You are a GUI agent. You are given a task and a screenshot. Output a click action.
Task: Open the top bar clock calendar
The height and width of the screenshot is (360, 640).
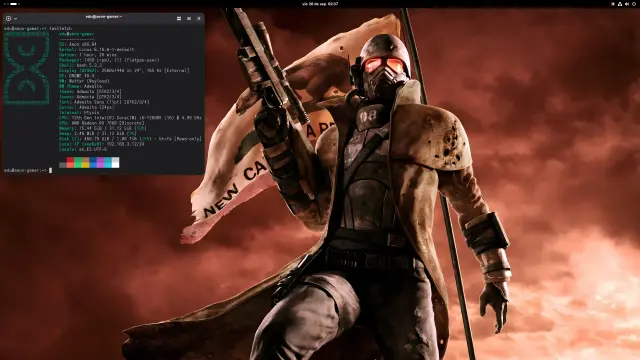pos(320,4)
